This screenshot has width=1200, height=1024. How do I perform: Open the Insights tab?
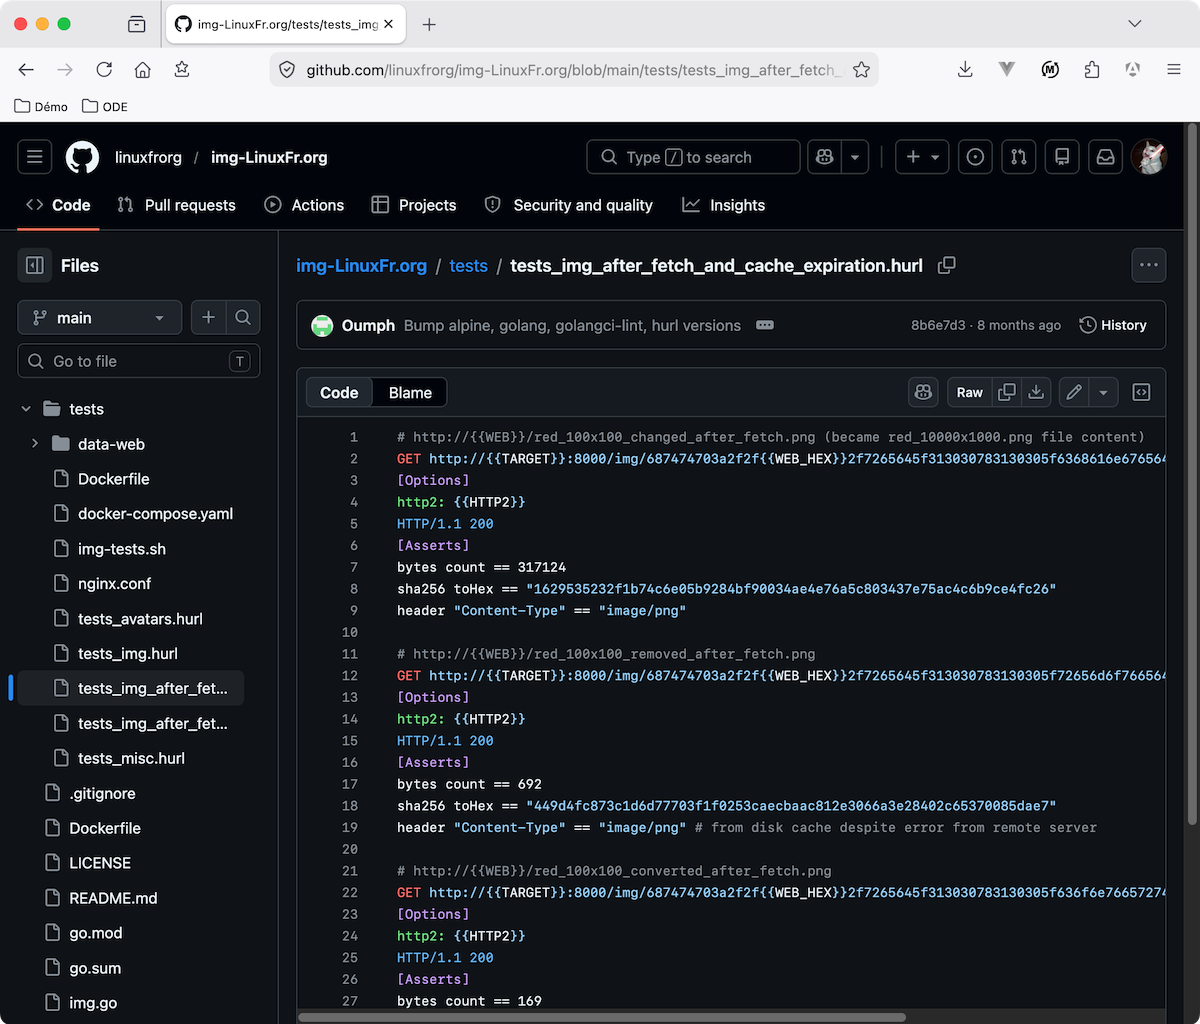[x=723, y=205]
